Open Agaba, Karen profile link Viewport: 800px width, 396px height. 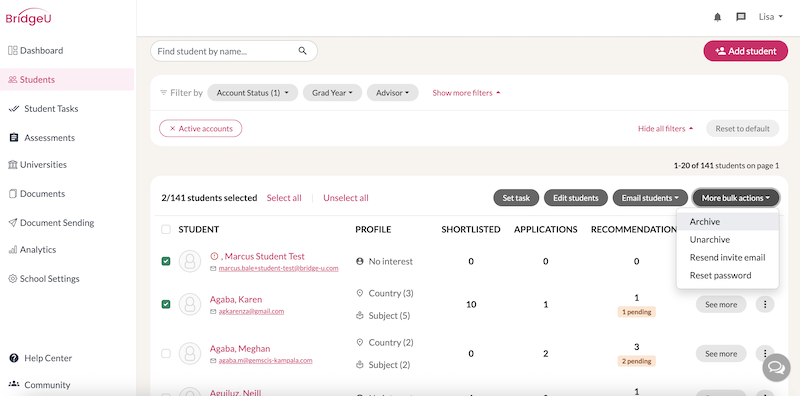pyautogui.click(x=236, y=299)
